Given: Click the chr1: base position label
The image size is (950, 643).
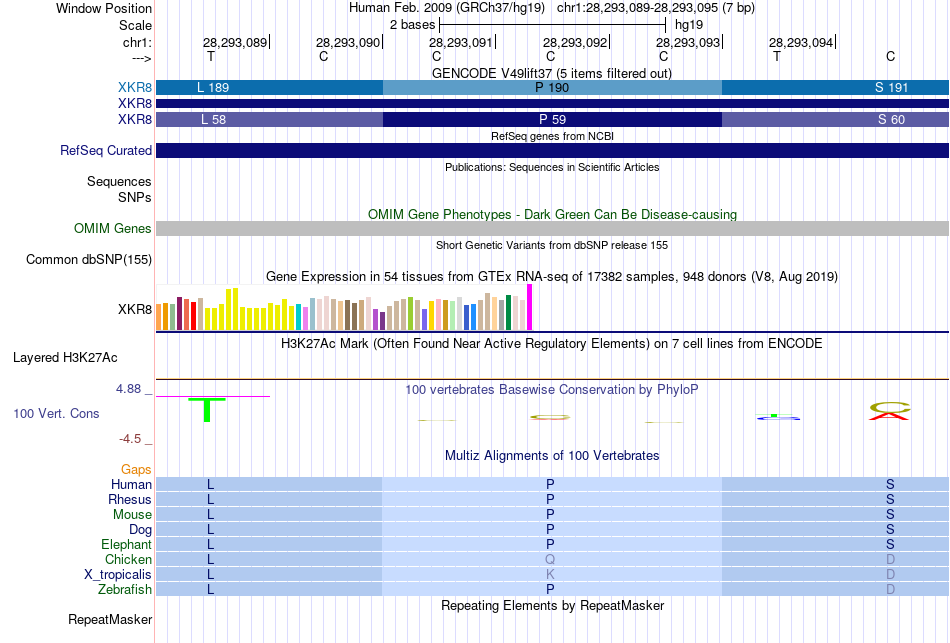Looking at the screenshot, I should coord(137,42).
